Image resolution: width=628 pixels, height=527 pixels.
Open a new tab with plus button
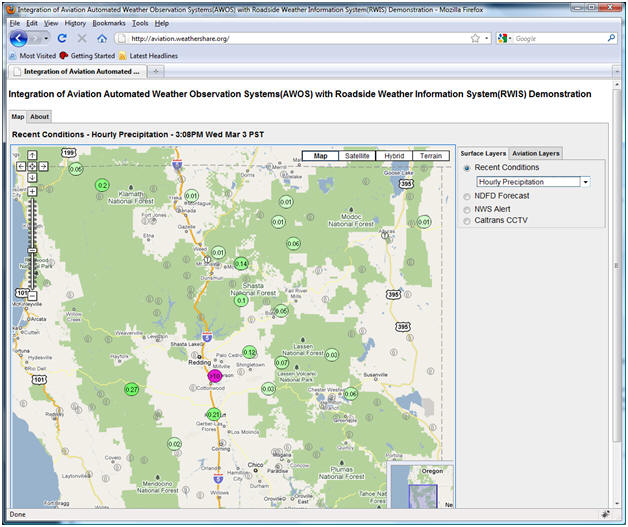point(156,71)
